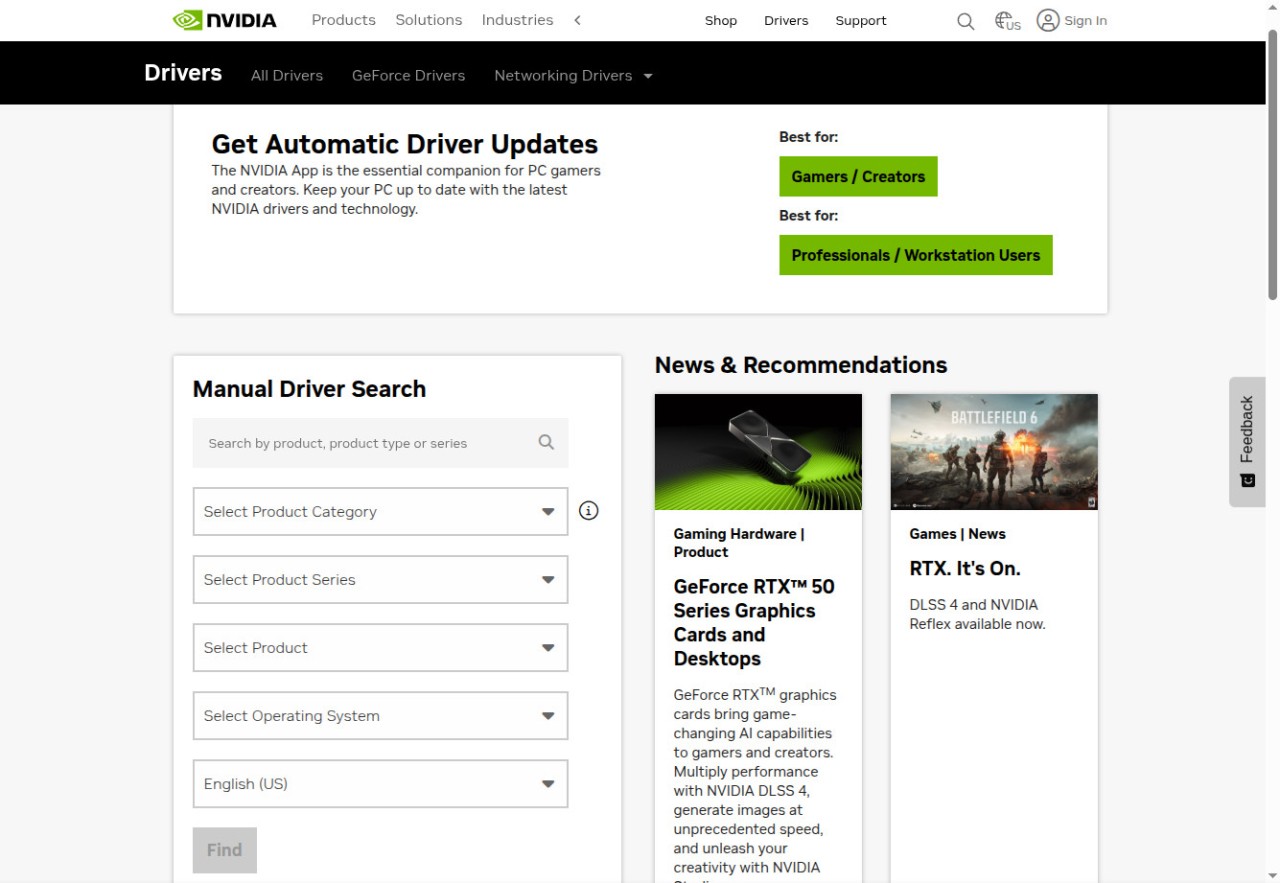Click the Gamers / Creators button
The width and height of the screenshot is (1280, 883).
click(858, 176)
